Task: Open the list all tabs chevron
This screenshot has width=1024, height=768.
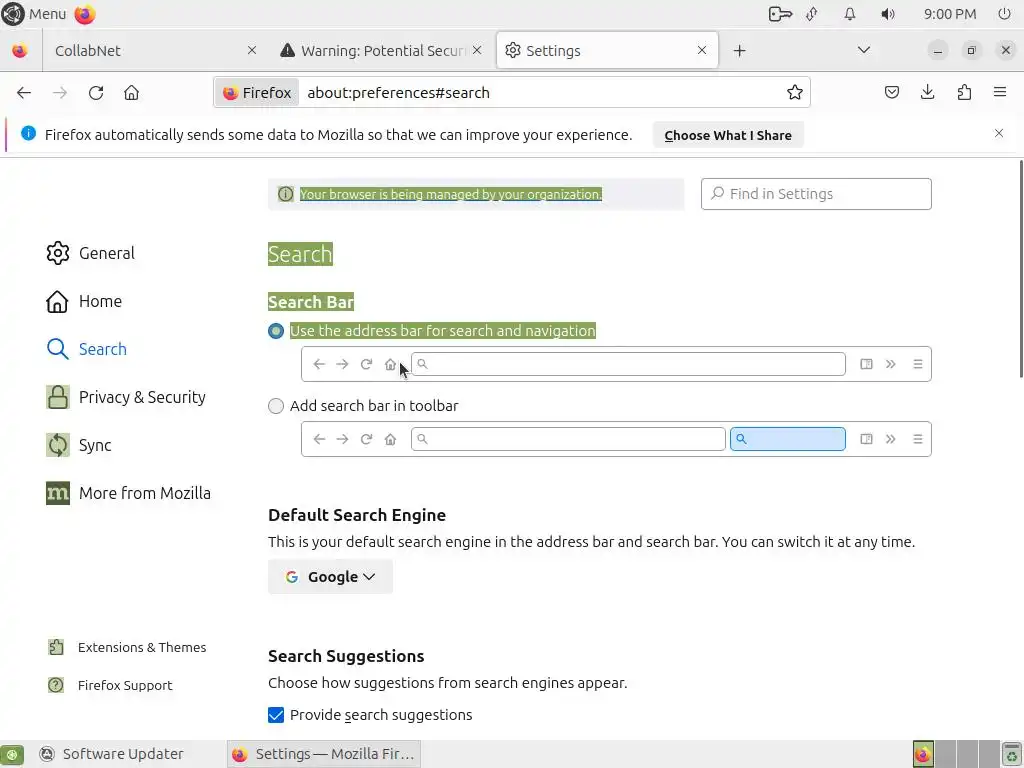Action: tap(864, 50)
